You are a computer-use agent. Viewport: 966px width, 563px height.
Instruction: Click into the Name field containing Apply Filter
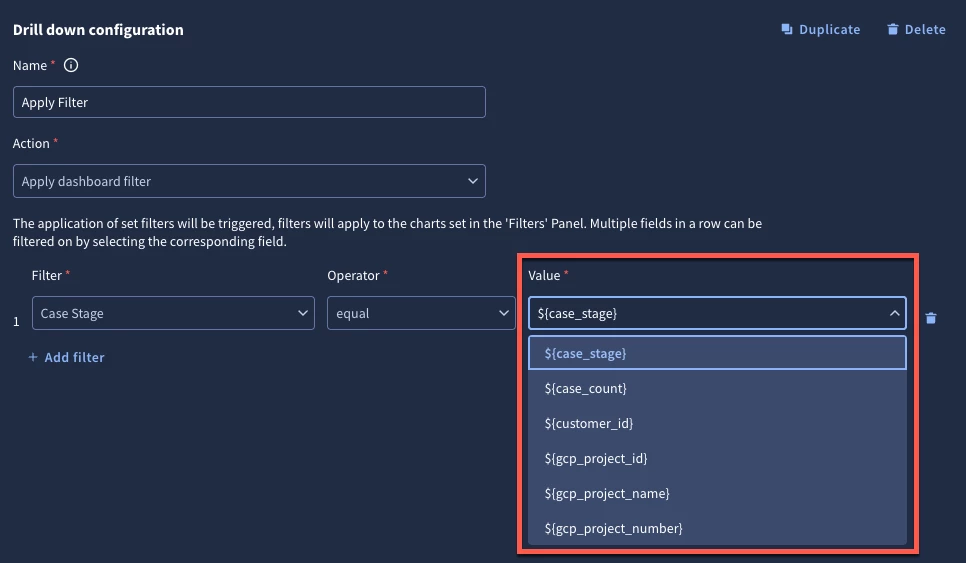249,102
